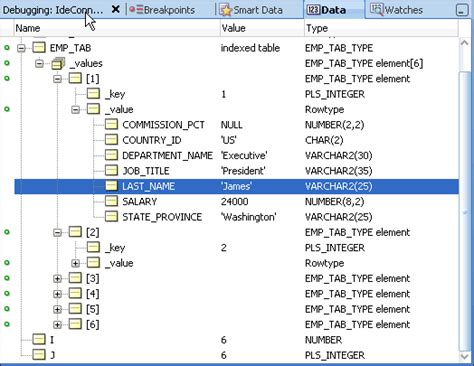The width and height of the screenshot is (474, 366).
Task: Select the 'Washington' value cell
Action: [249, 217]
